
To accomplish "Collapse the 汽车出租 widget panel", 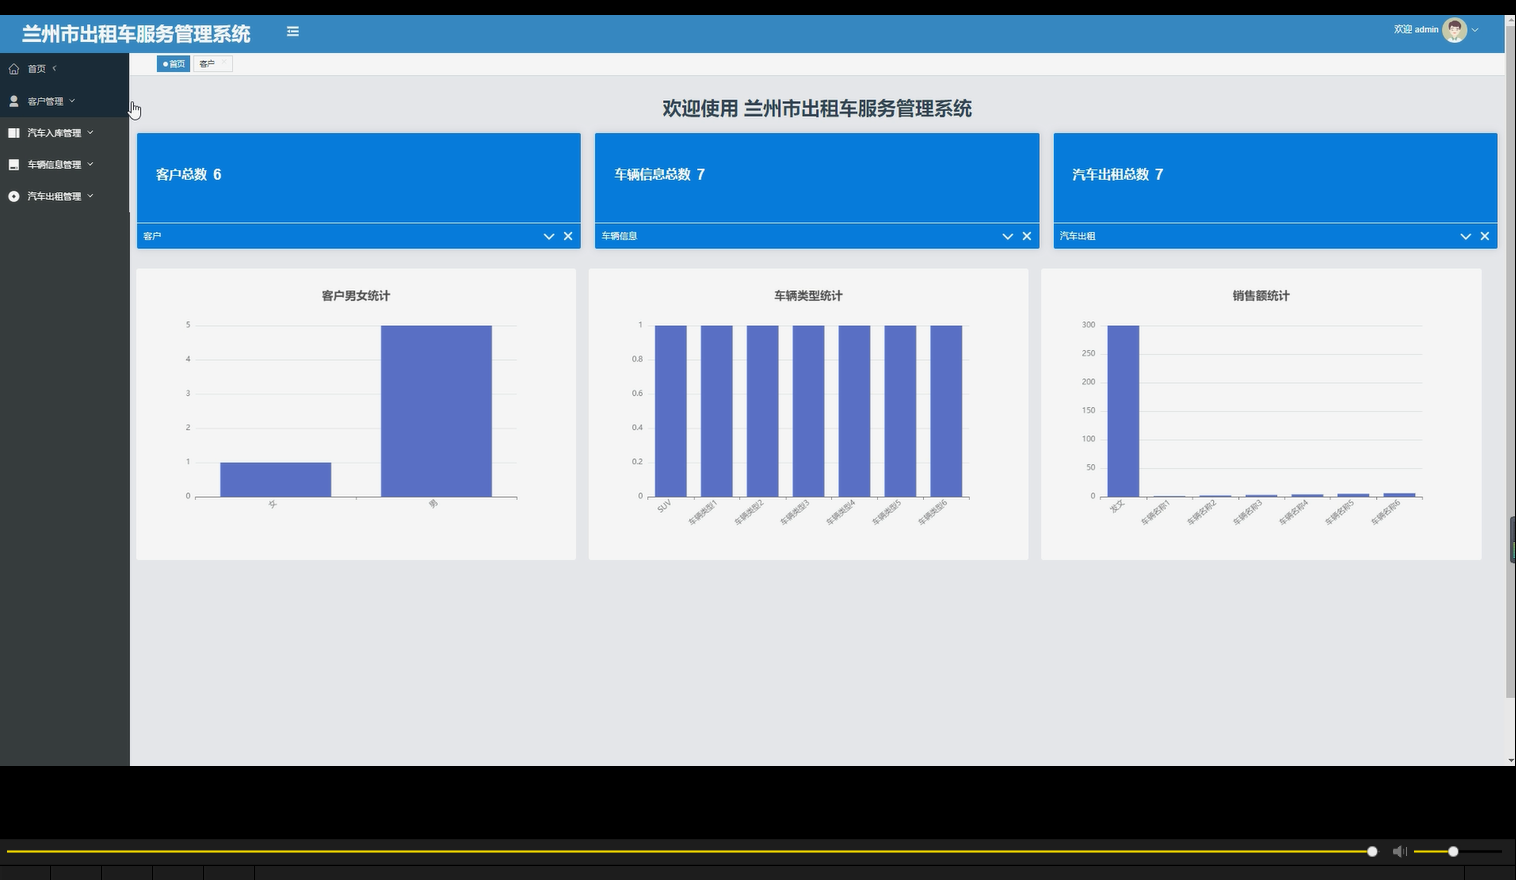I will tap(1464, 236).
